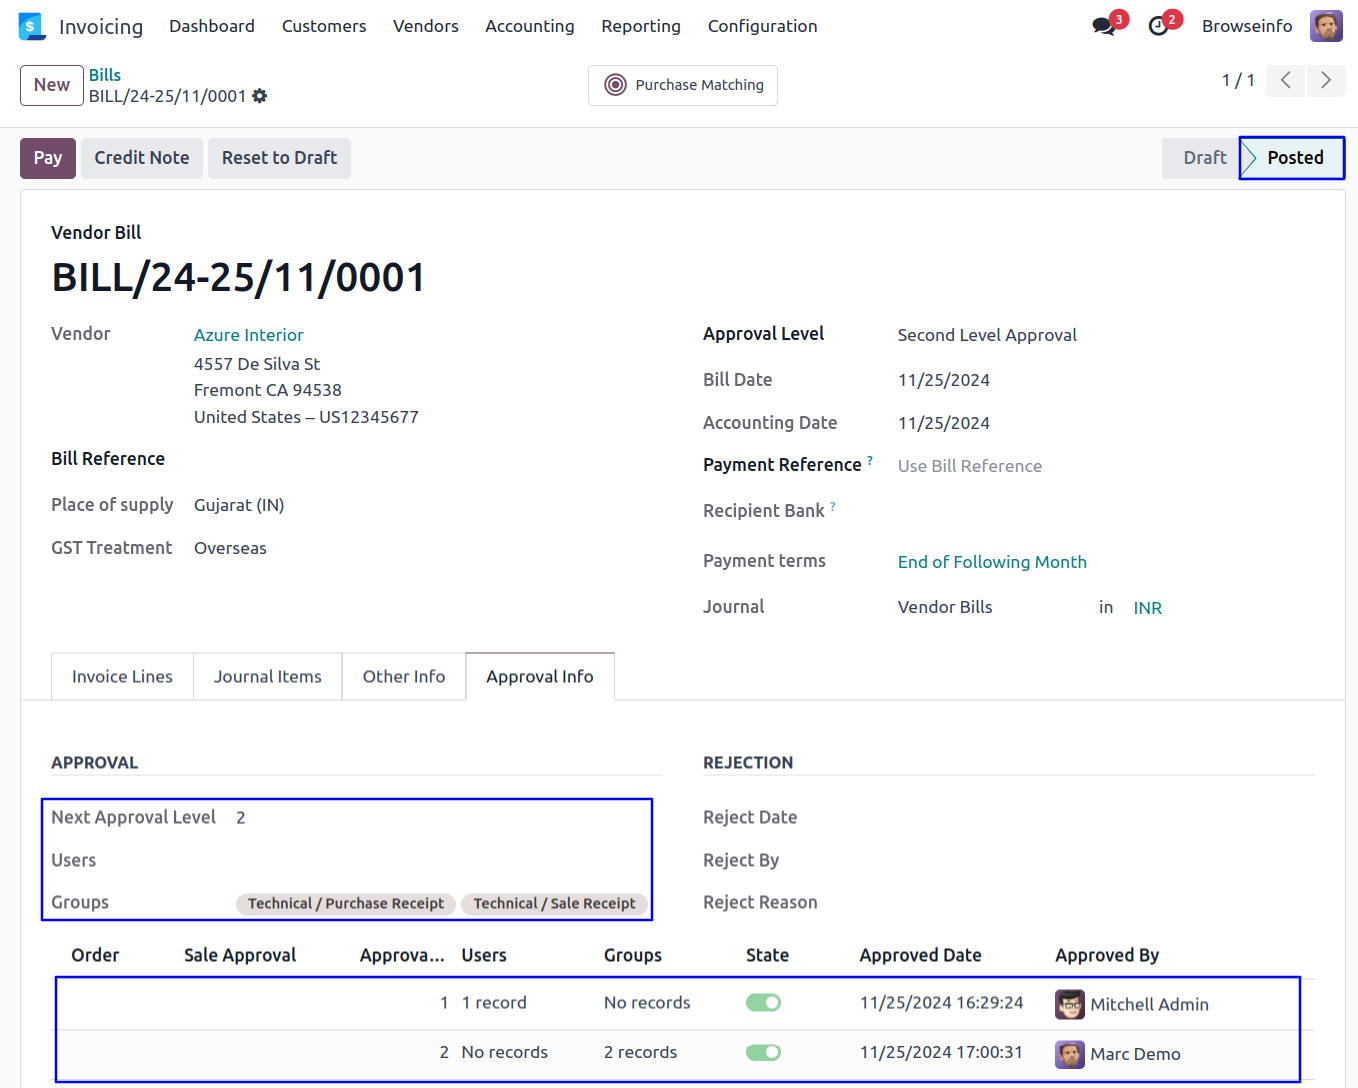The image size is (1358, 1088).
Task: Click the Pay button
Action: [48, 158]
